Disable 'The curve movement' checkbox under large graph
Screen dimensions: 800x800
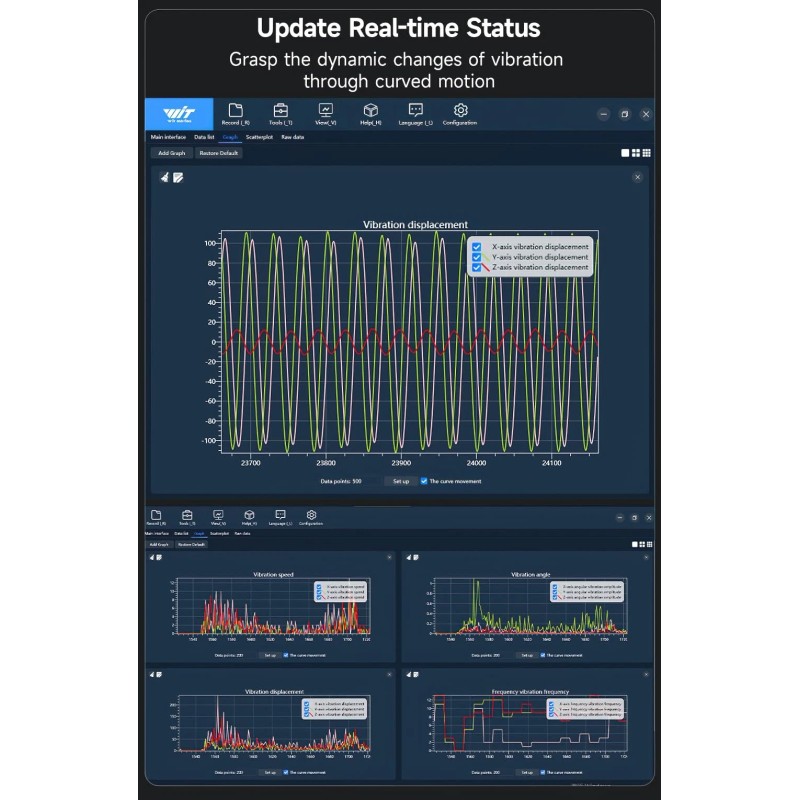coord(424,481)
